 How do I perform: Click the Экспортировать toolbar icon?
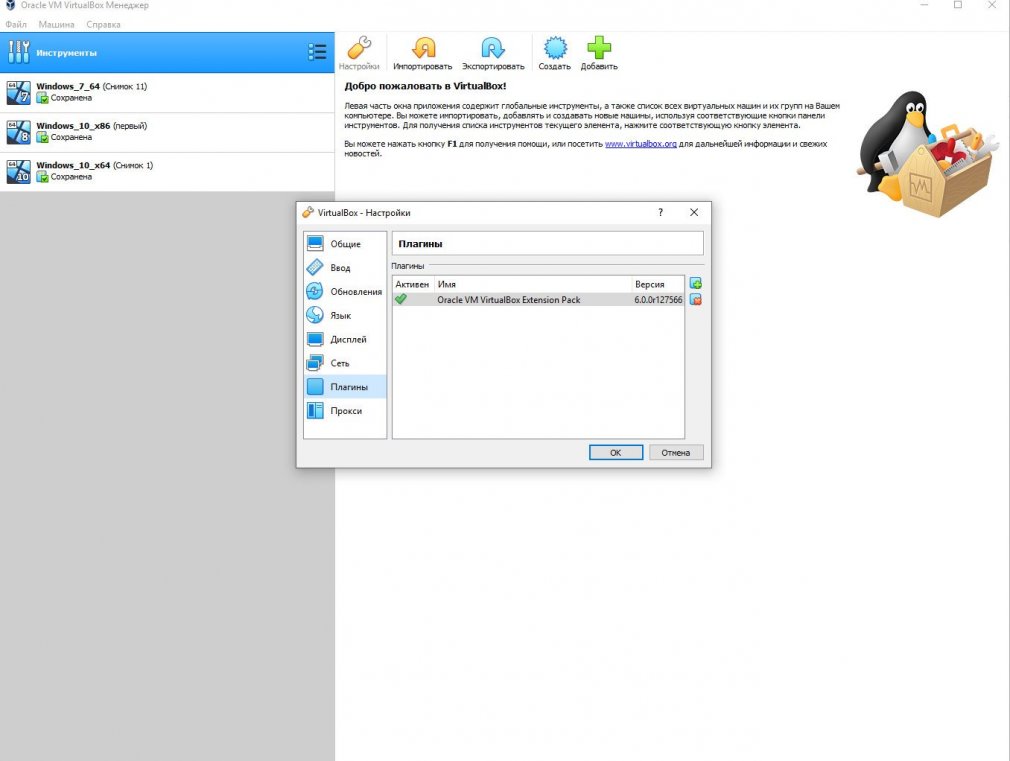pos(493,48)
